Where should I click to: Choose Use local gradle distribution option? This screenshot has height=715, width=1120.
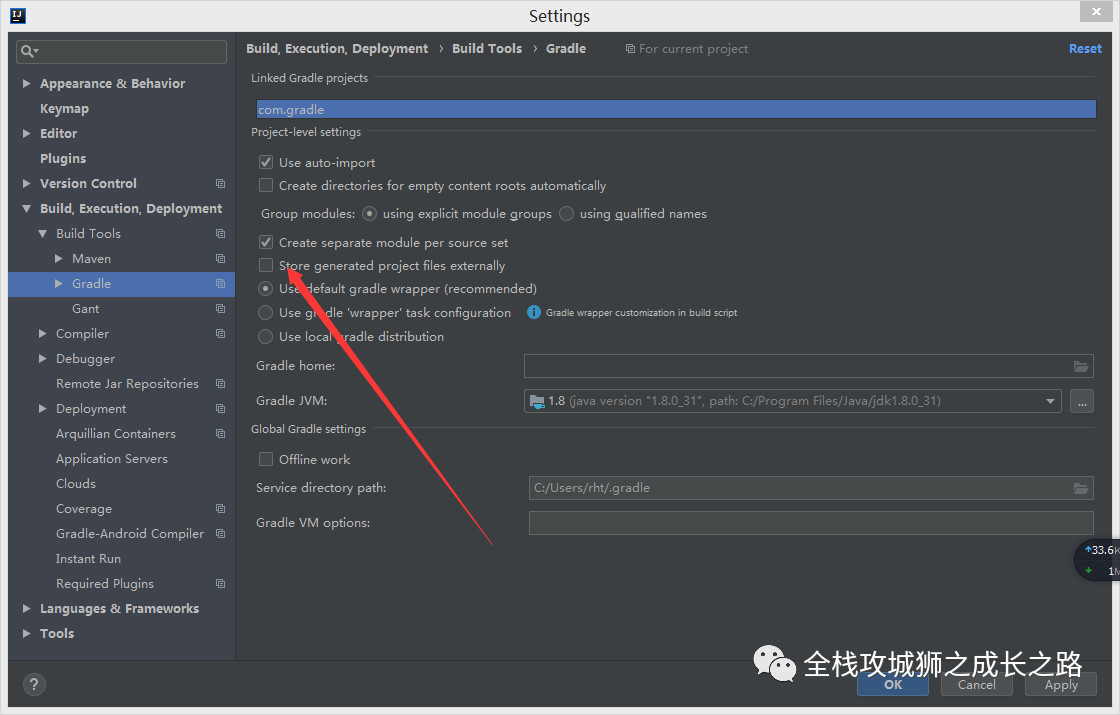[x=265, y=336]
